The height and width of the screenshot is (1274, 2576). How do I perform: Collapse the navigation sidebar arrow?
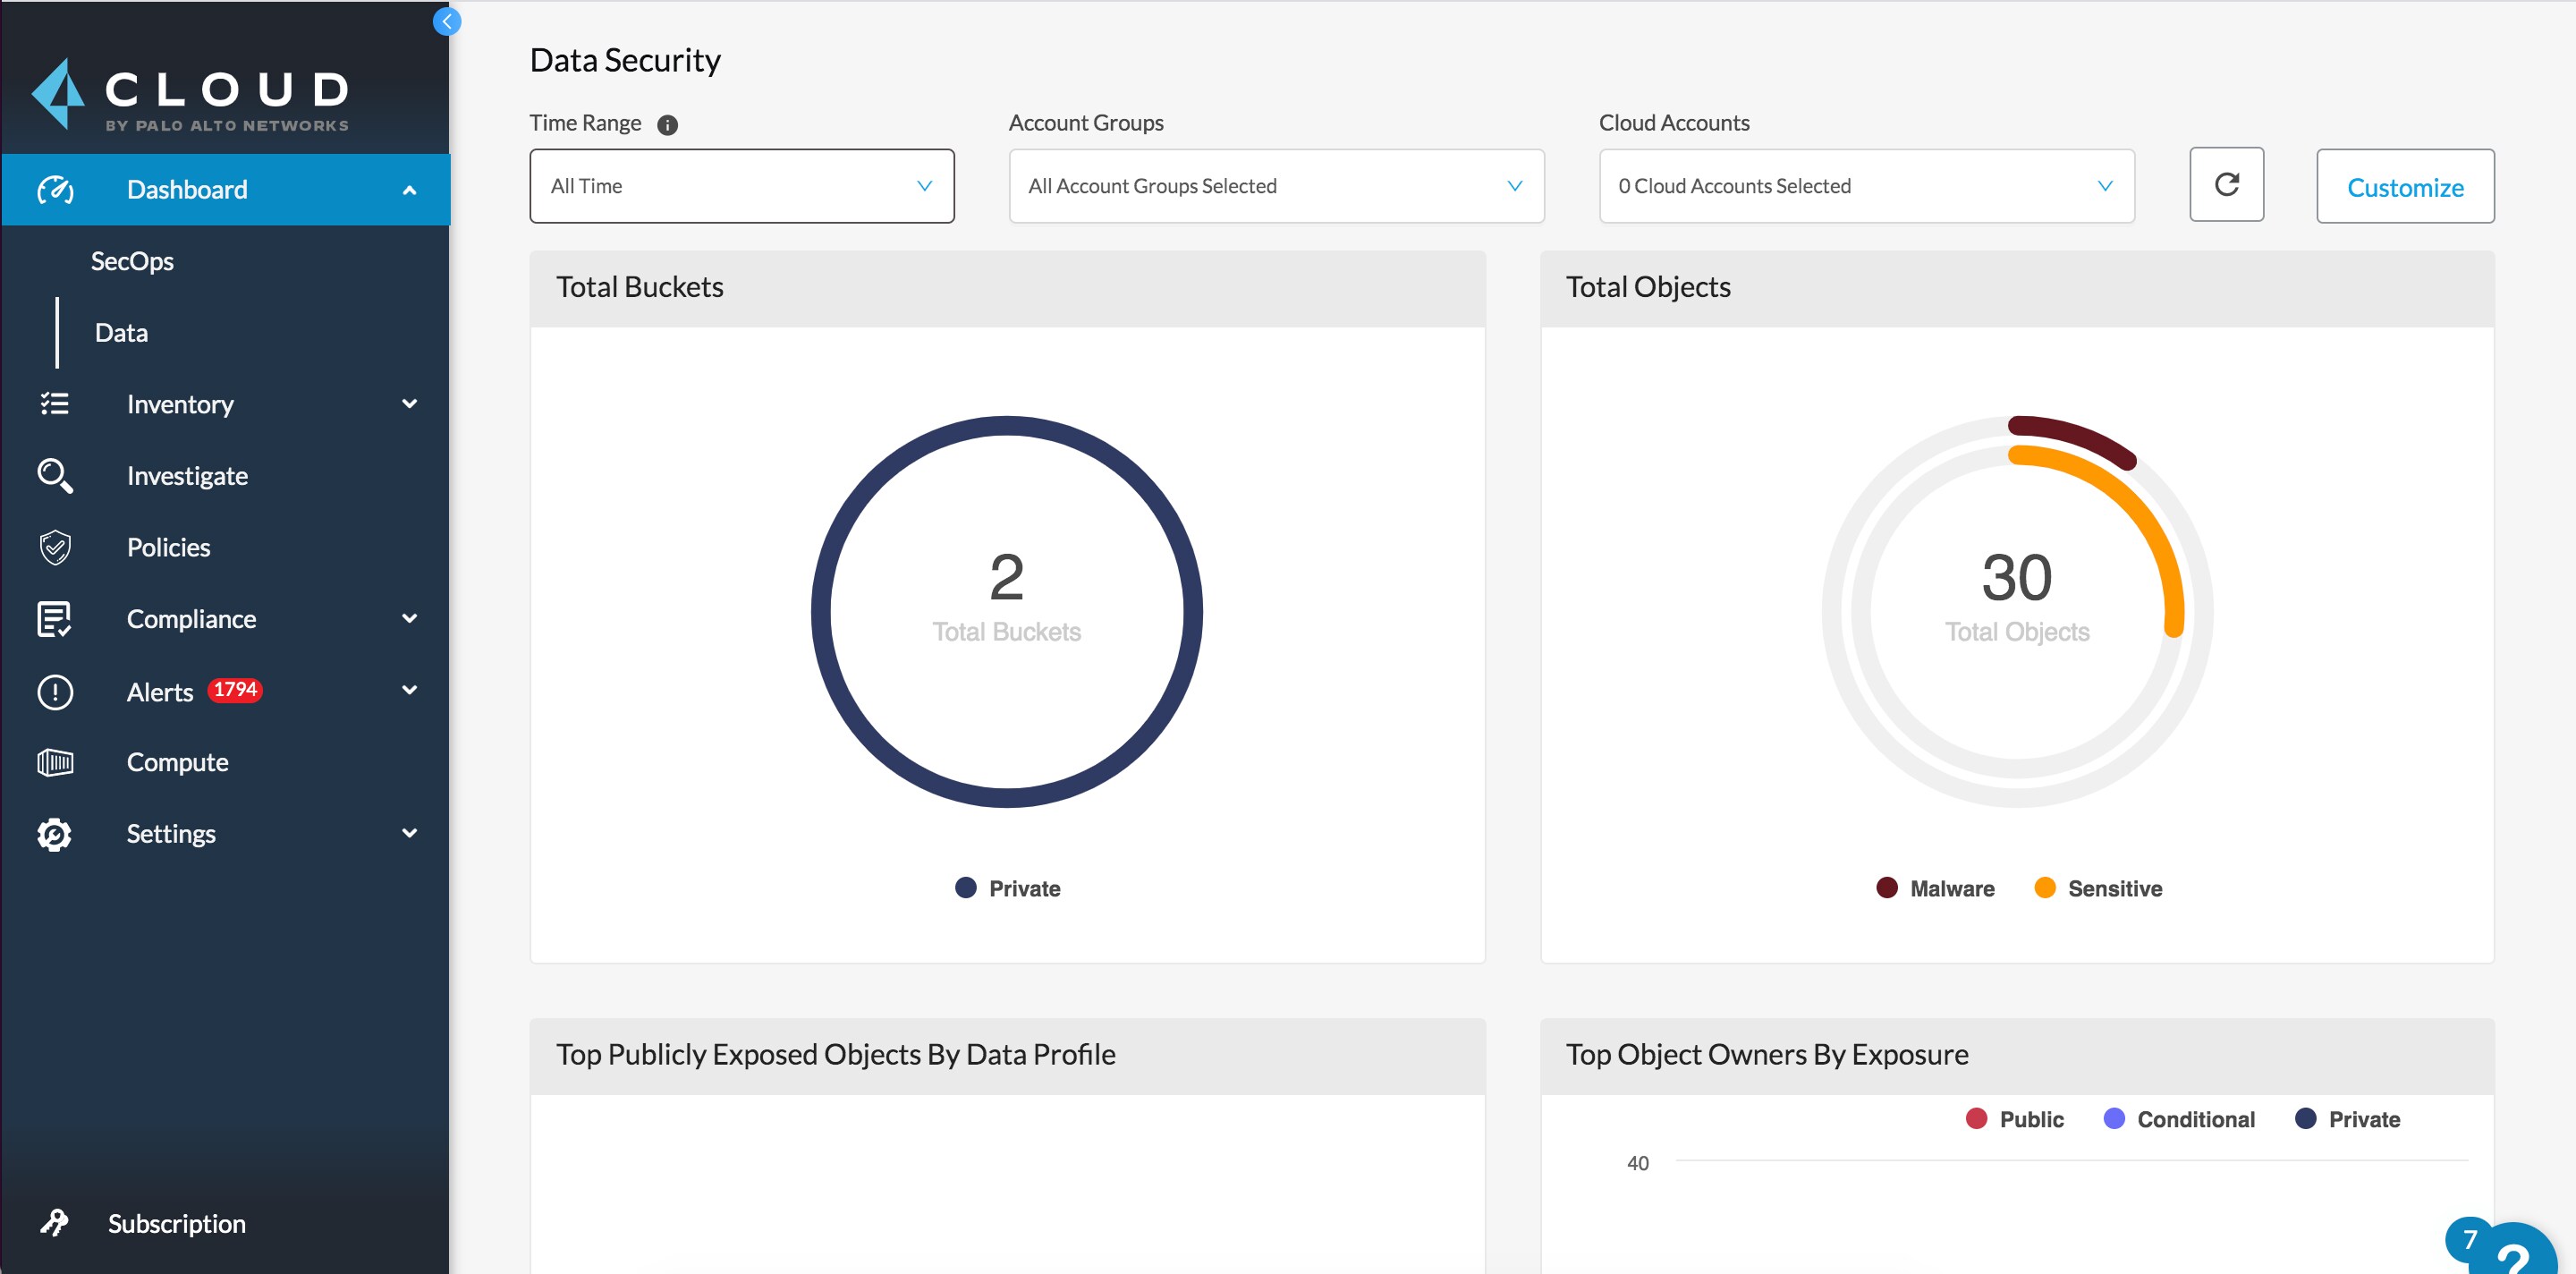pyautogui.click(x=447, y=21)
